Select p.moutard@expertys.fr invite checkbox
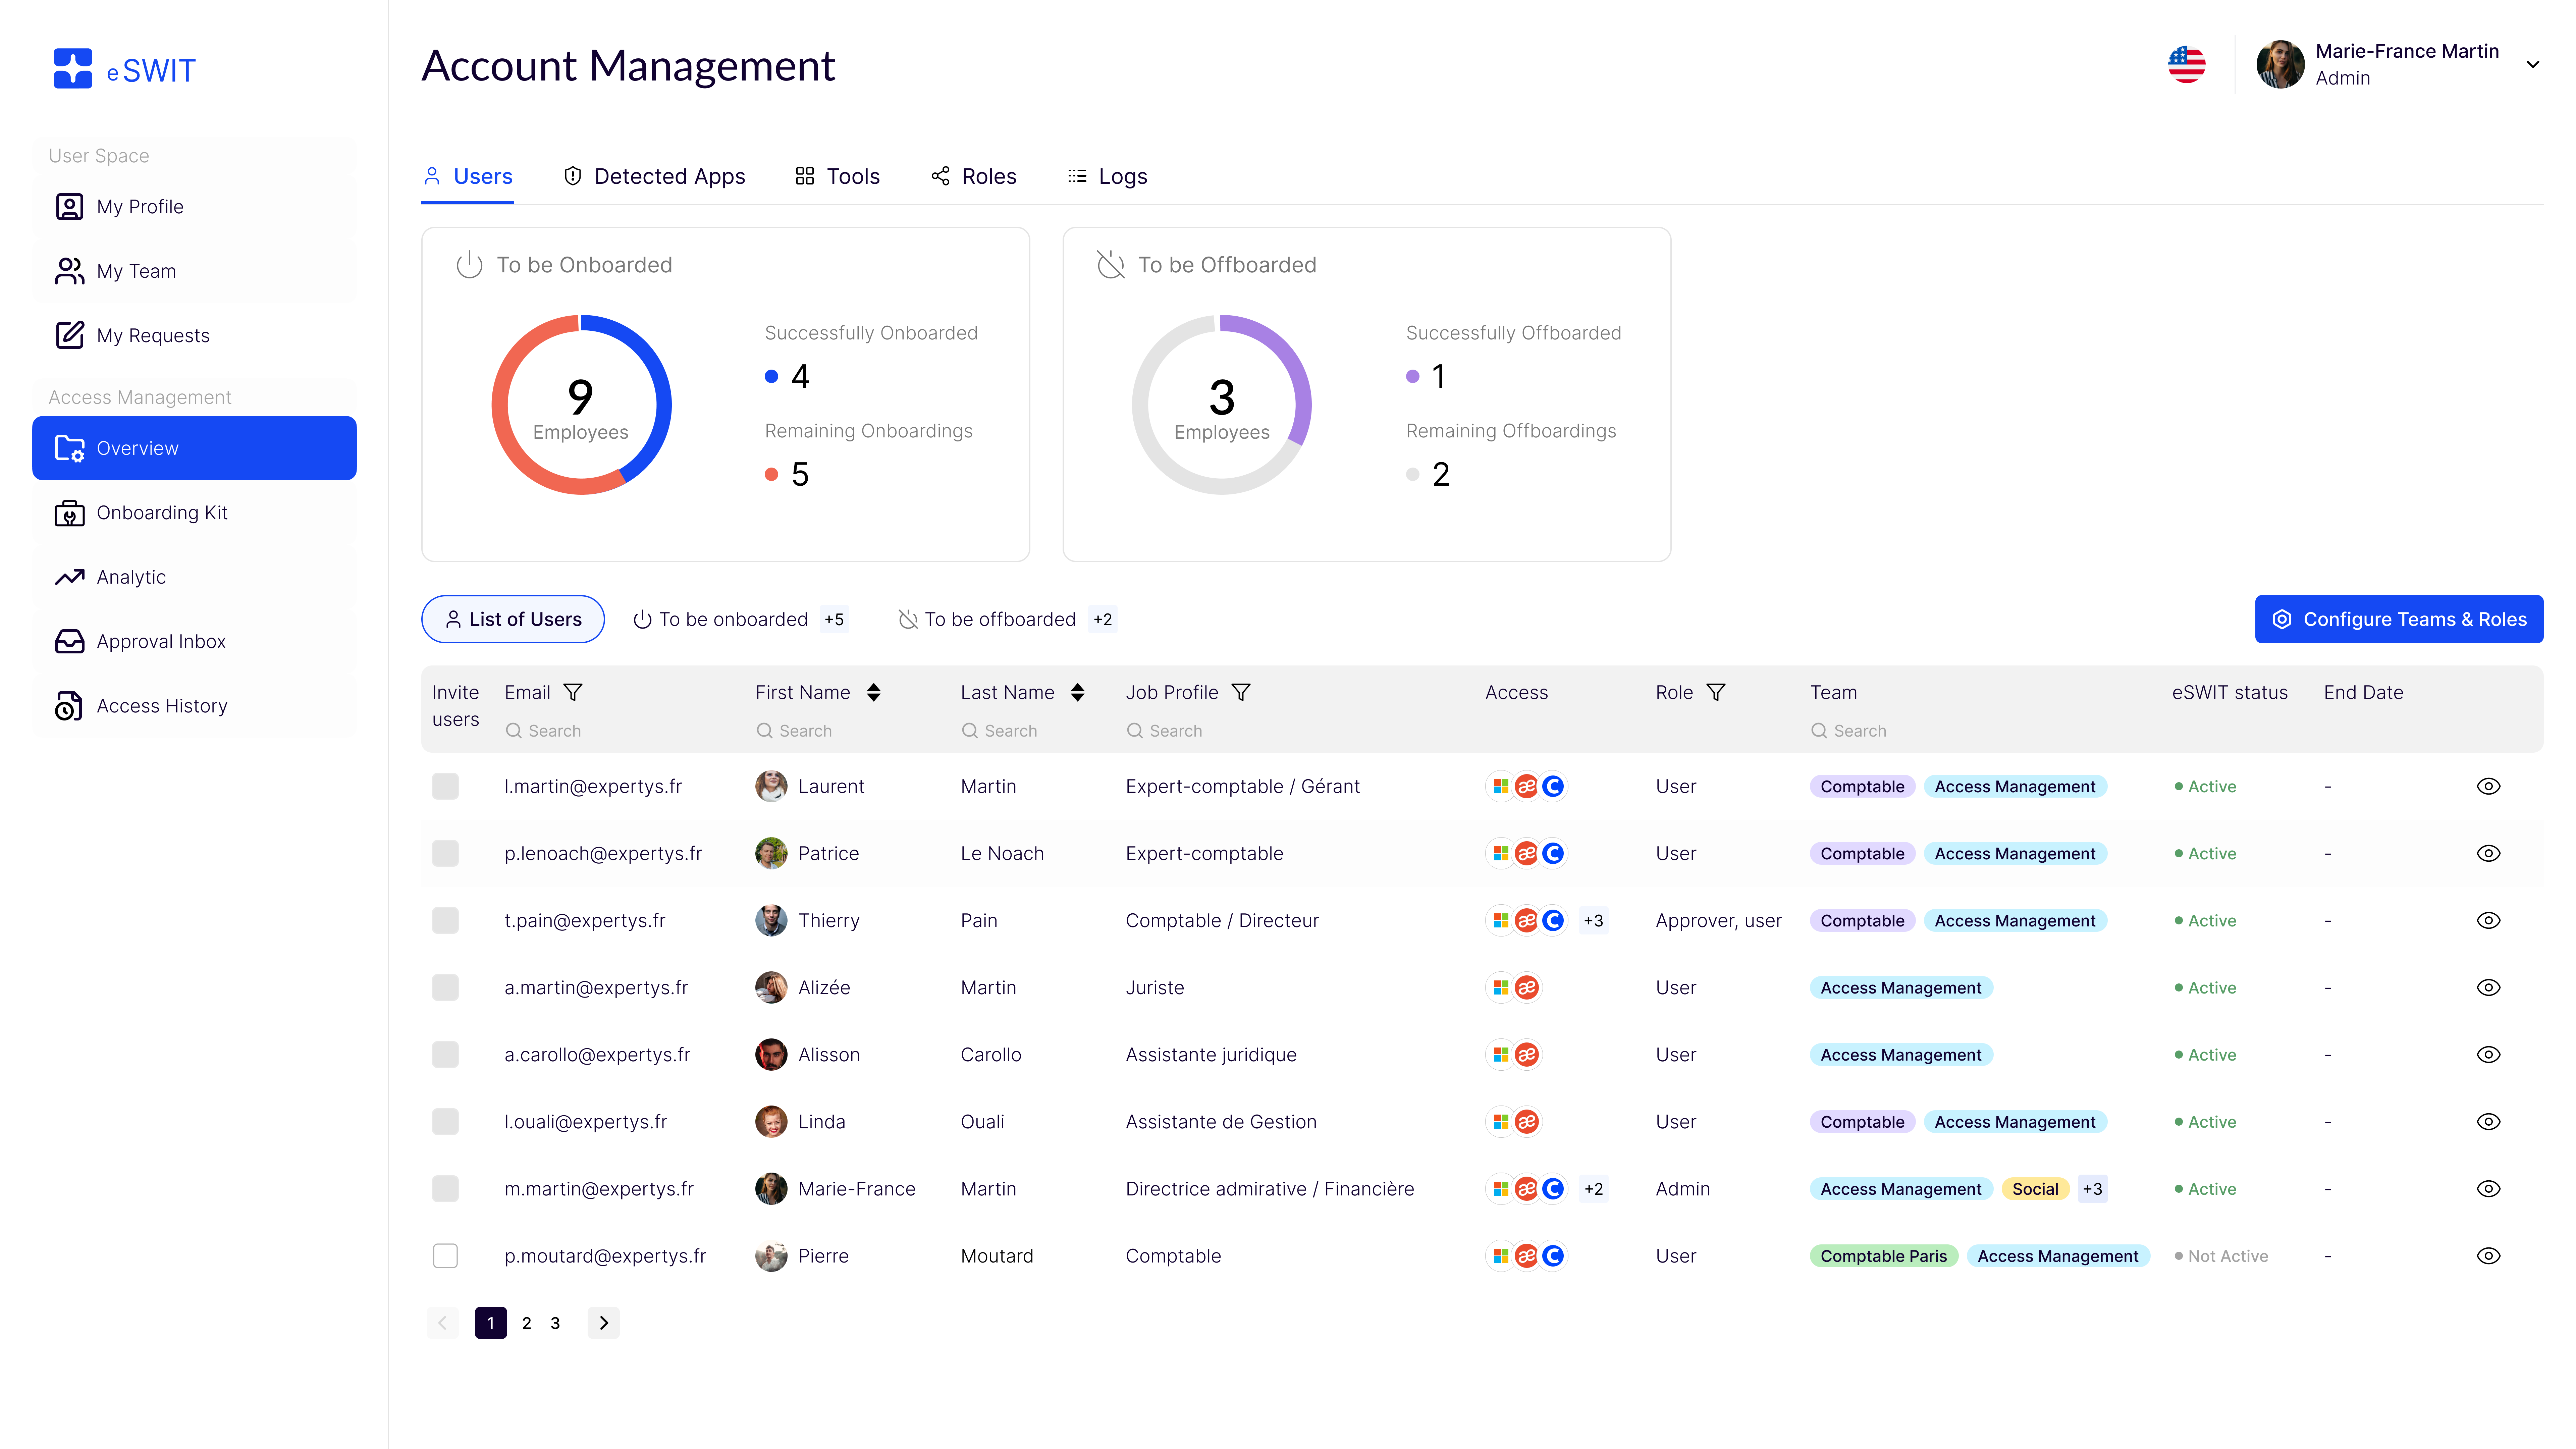2576x1449 pixels. 445,1256
